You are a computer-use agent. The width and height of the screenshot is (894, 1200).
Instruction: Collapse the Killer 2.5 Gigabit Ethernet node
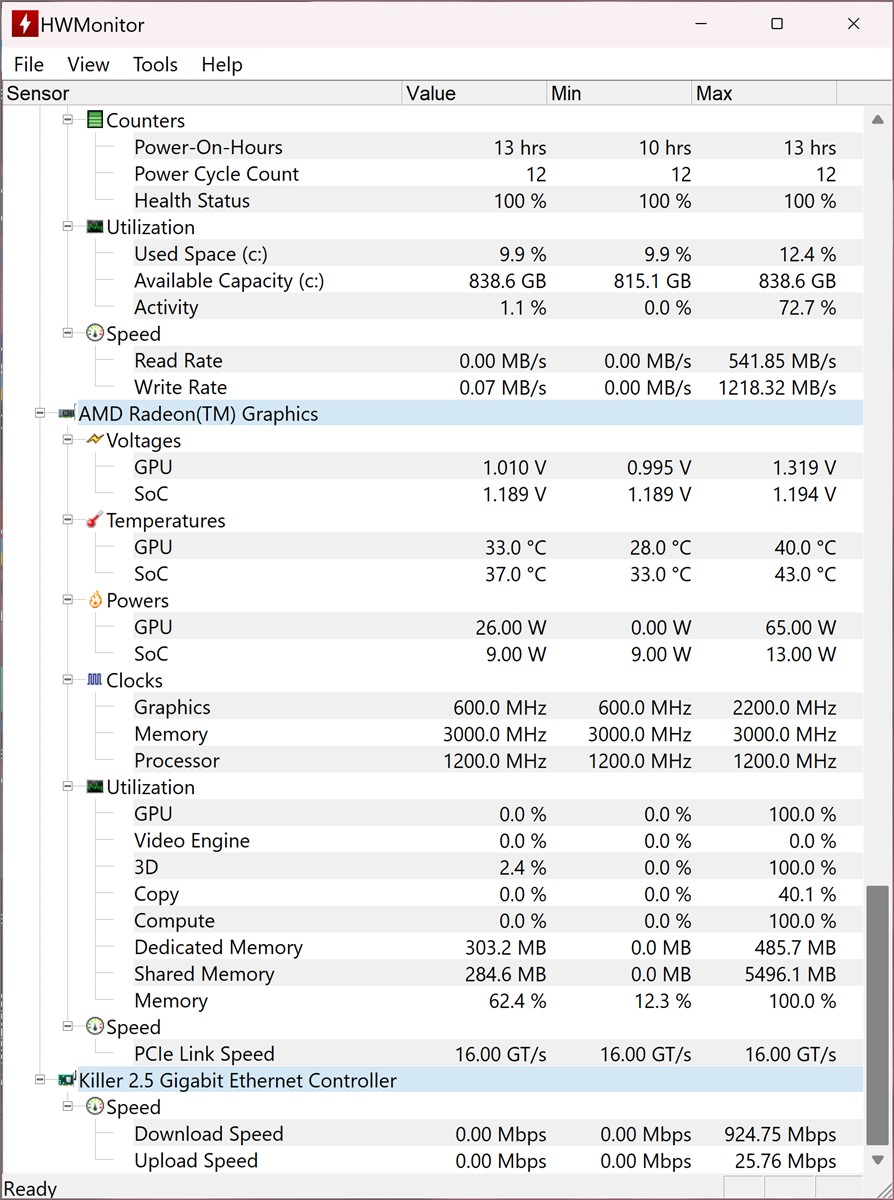[x=40, y=1080]
